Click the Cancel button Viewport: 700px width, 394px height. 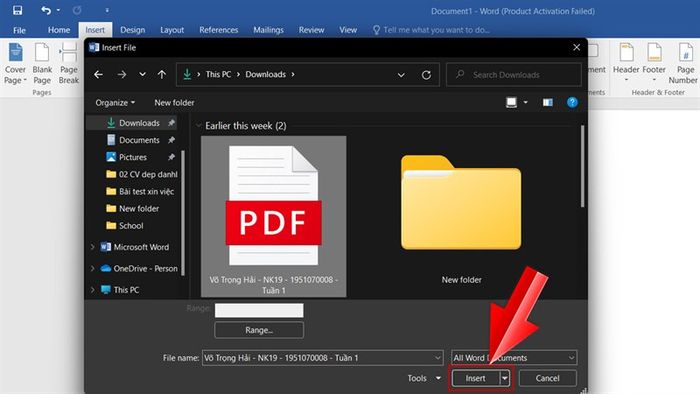[547, 378]
